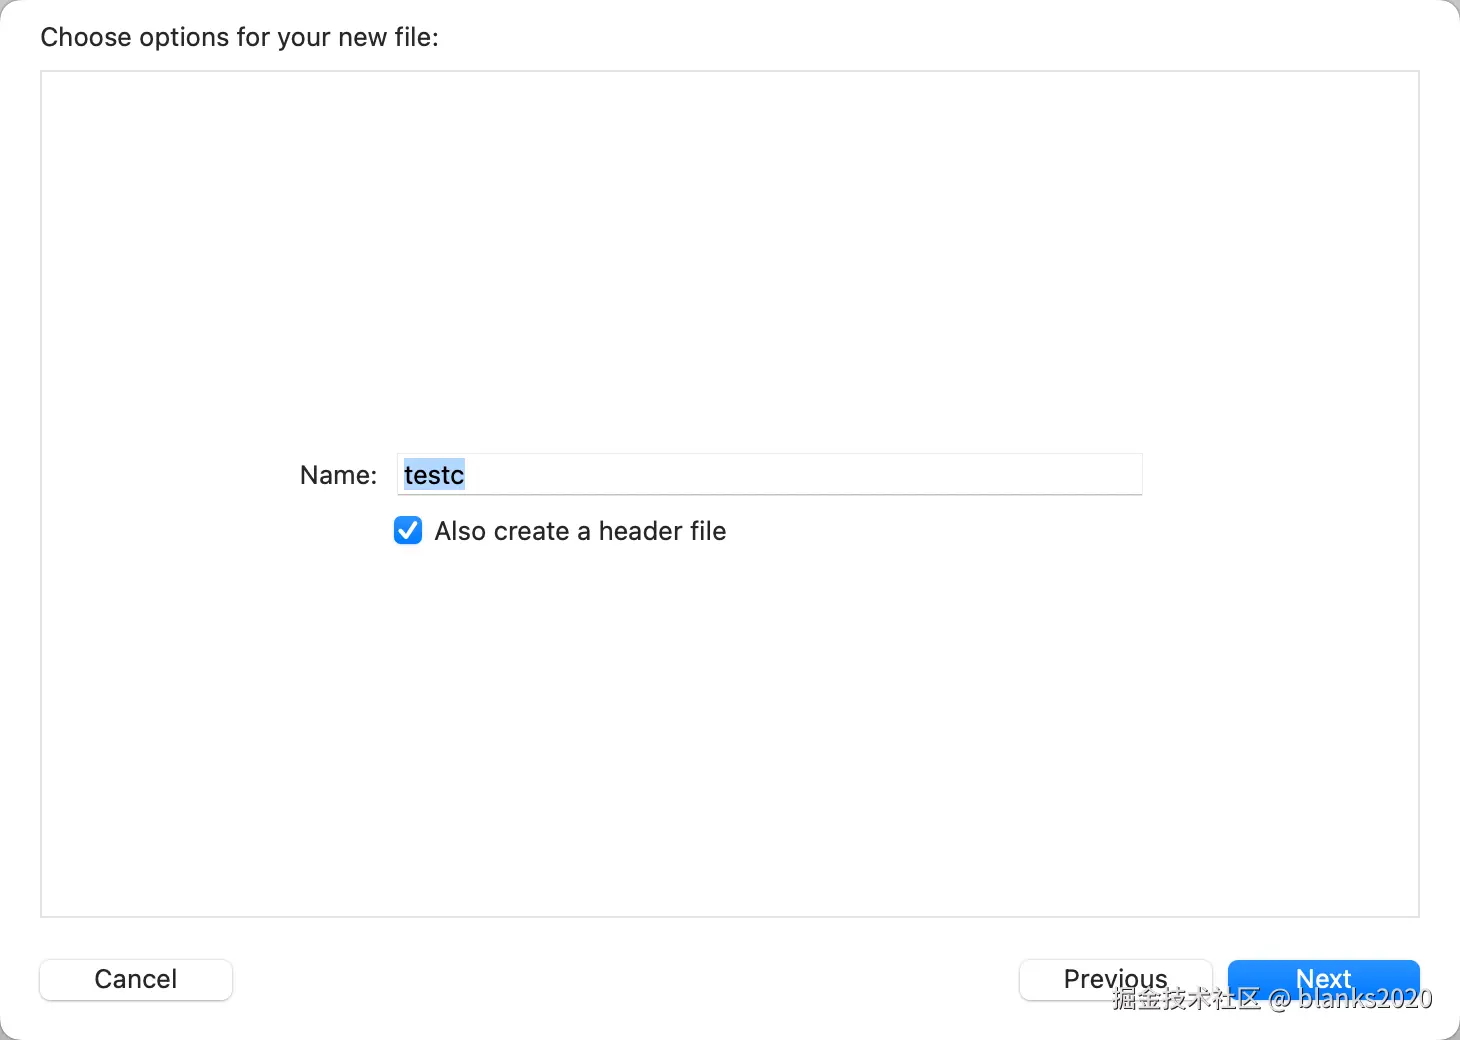Click the blanks2020 watermark text
This screenshot has height=1040, width=1460.
pos(1365,999)
